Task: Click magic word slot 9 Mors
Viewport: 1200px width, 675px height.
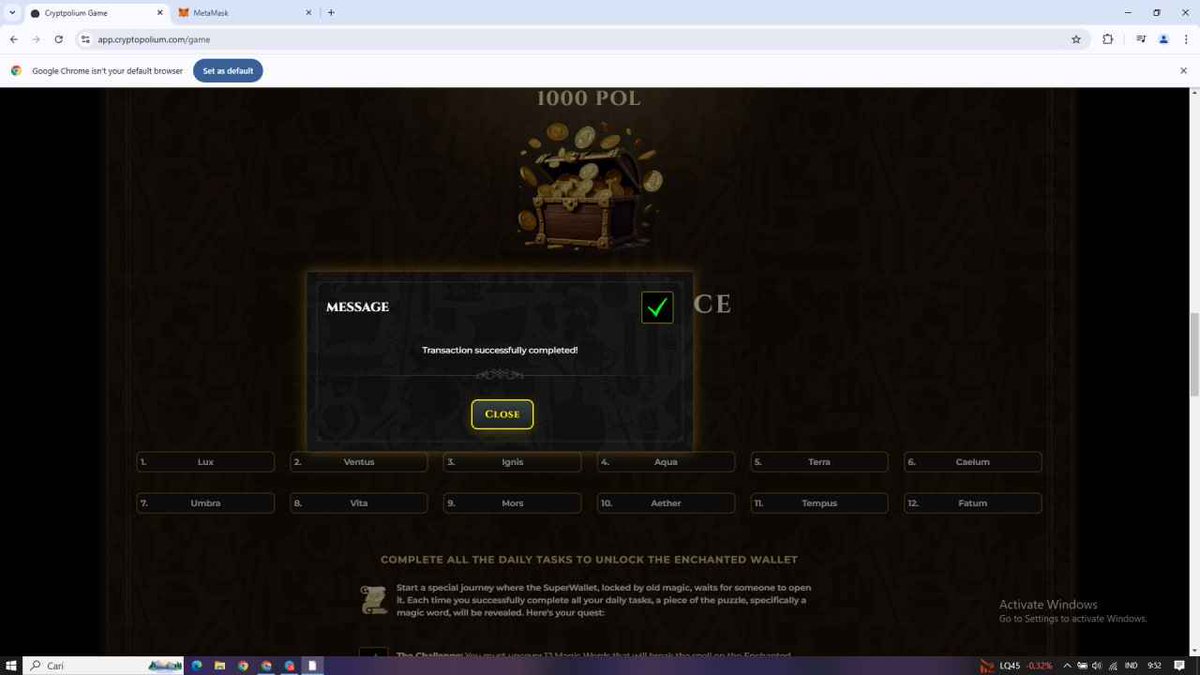Action: pyautogui.click(x=512, y=503)
